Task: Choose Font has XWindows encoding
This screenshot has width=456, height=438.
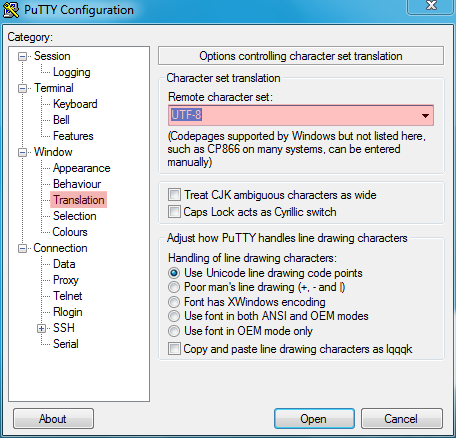Action: tap(174, 302)
